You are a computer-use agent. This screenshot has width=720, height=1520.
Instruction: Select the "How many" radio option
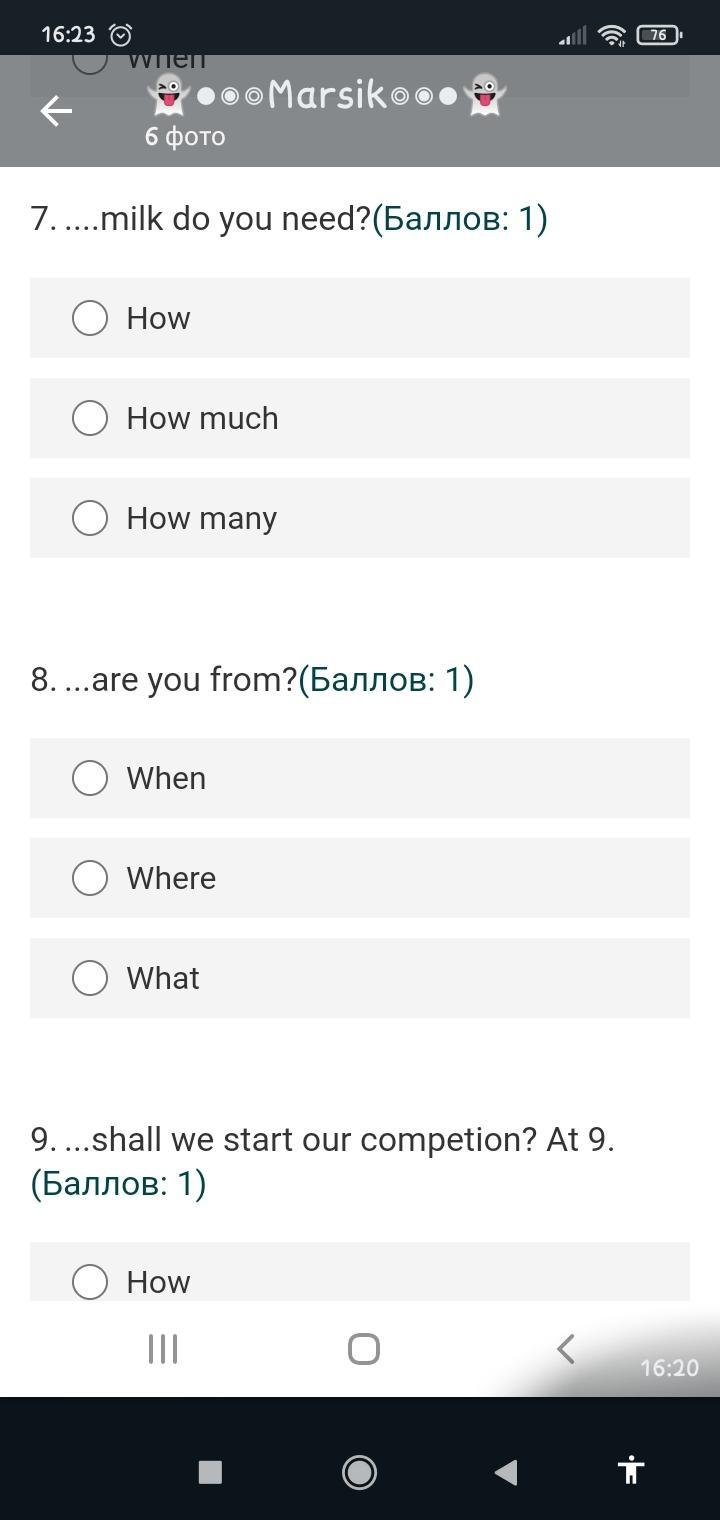(x=90, y=518)
